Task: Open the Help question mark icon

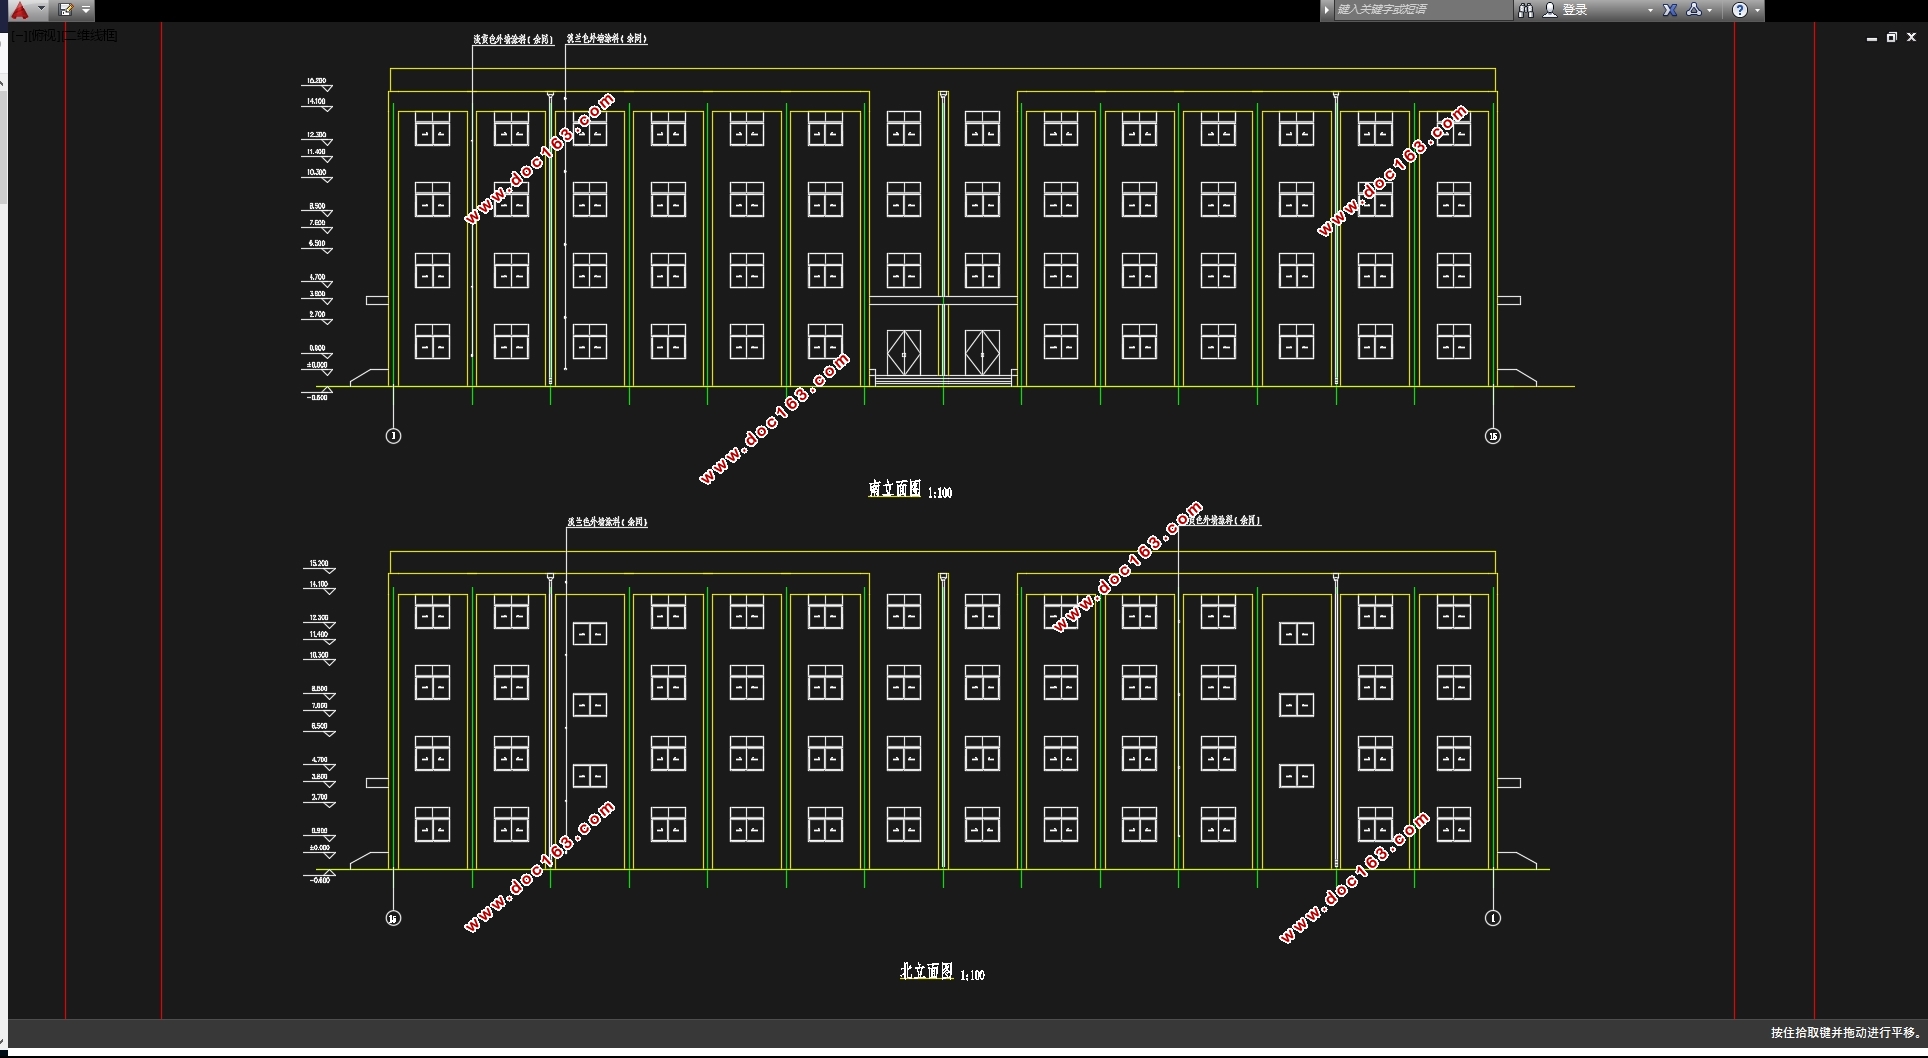Action: [x=1740, y=10]
